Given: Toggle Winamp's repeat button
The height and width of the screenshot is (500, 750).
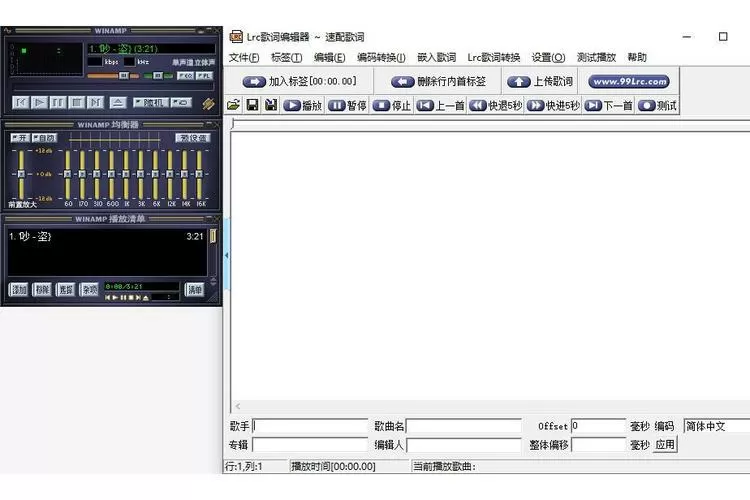Looking at the screenshot, I should tap(181, 102).
